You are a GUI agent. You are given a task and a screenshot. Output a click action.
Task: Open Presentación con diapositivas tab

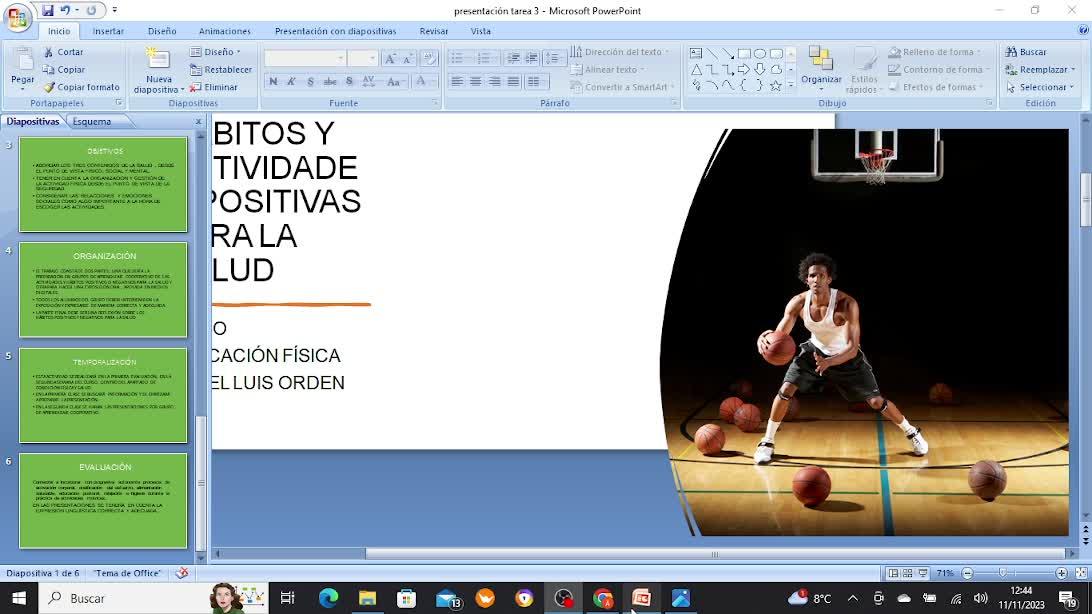tap(335, 31)
